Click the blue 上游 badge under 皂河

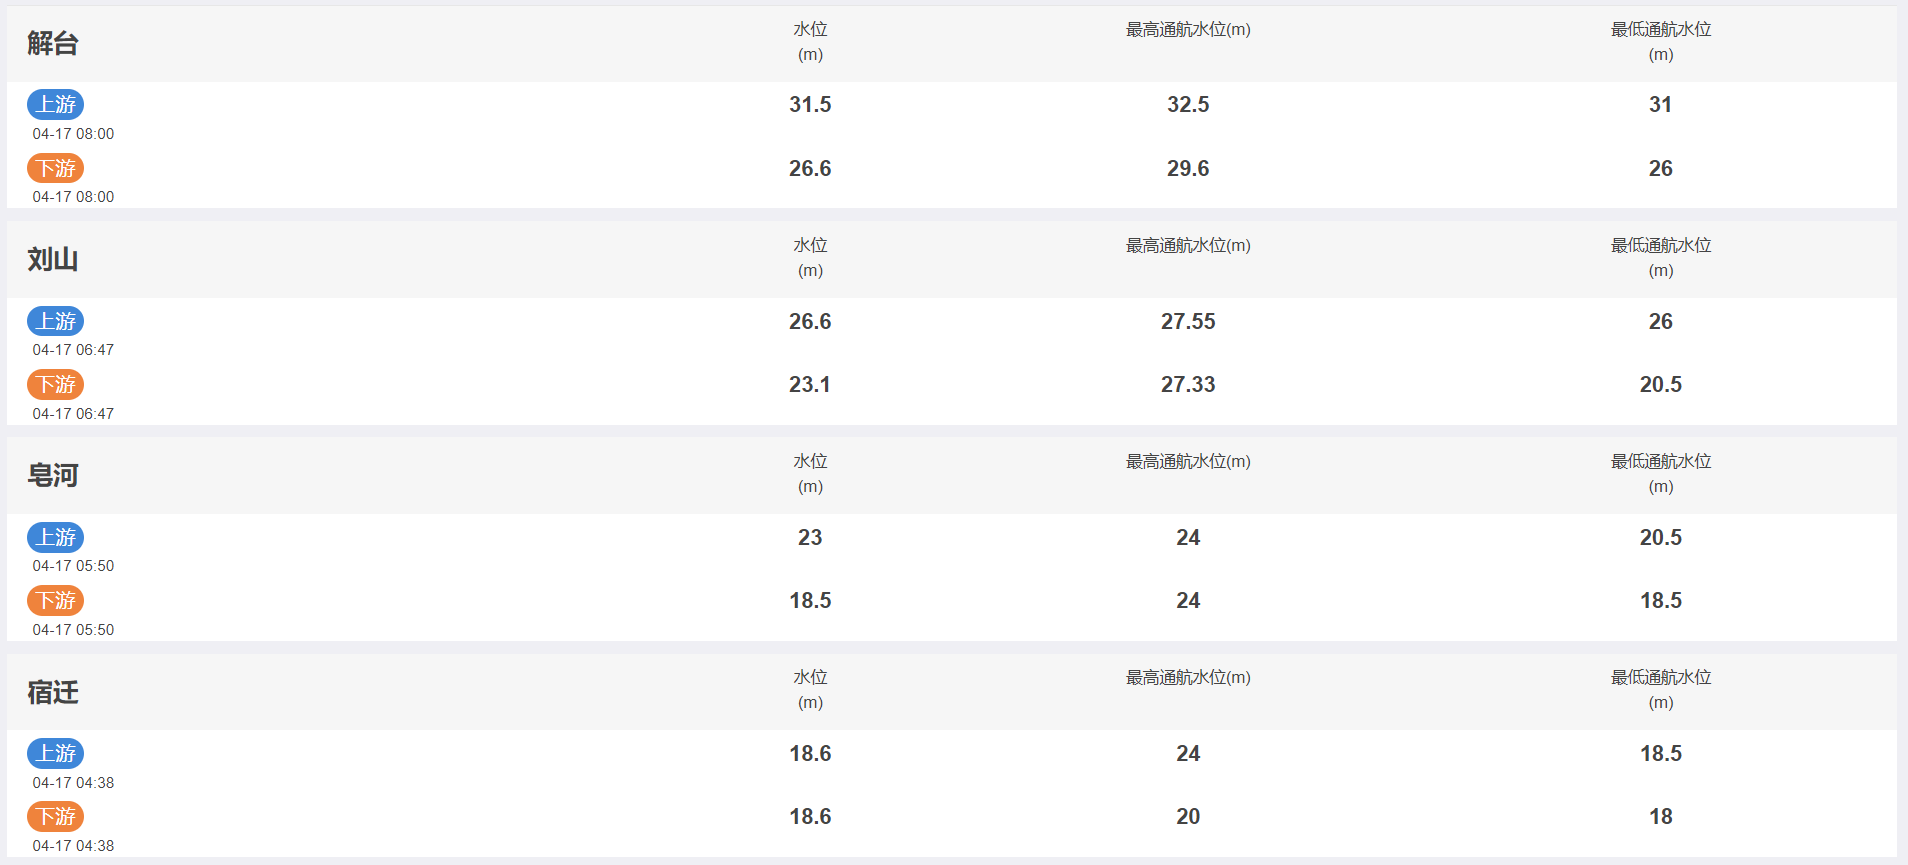coord(55,537)
